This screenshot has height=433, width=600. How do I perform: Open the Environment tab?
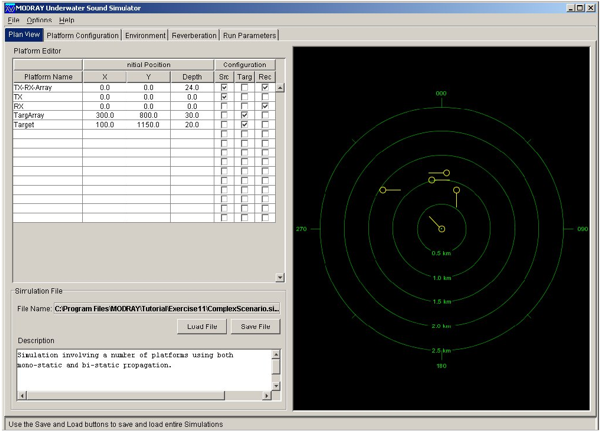click(x=145, y=35)
